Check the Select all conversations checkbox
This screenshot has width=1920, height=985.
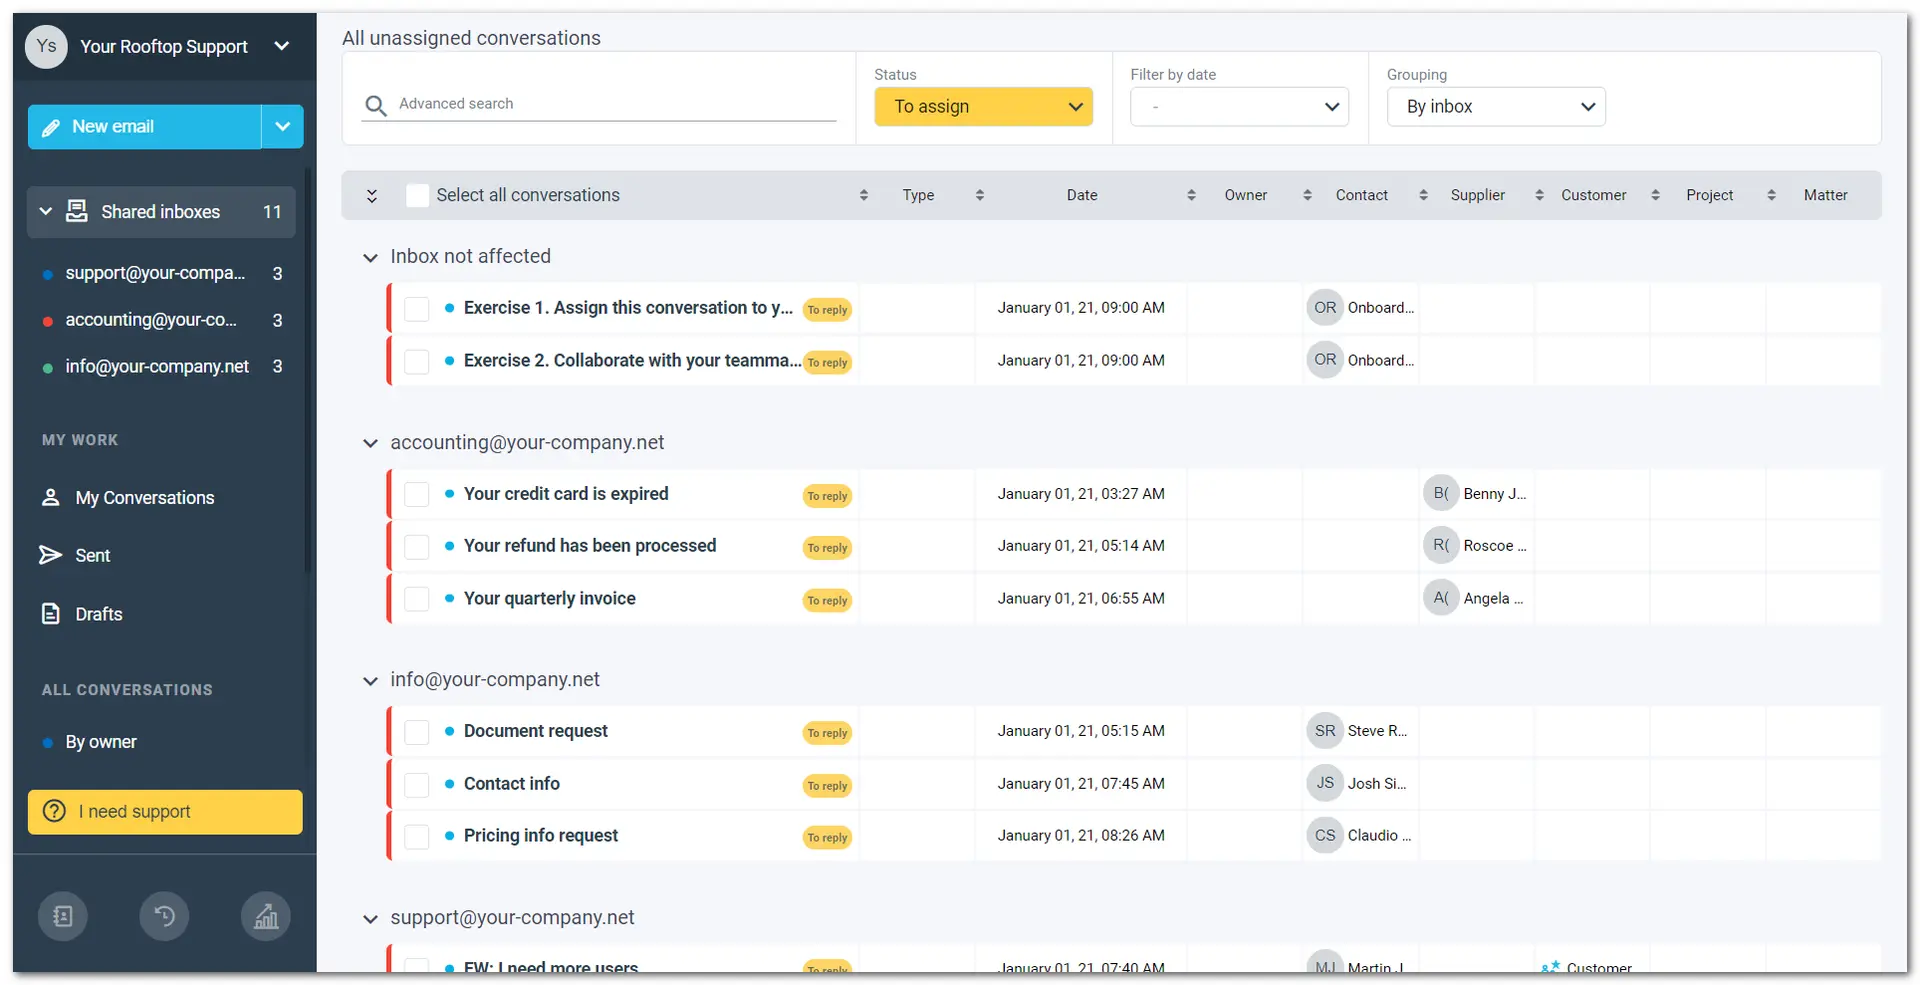tap(418, 196)
